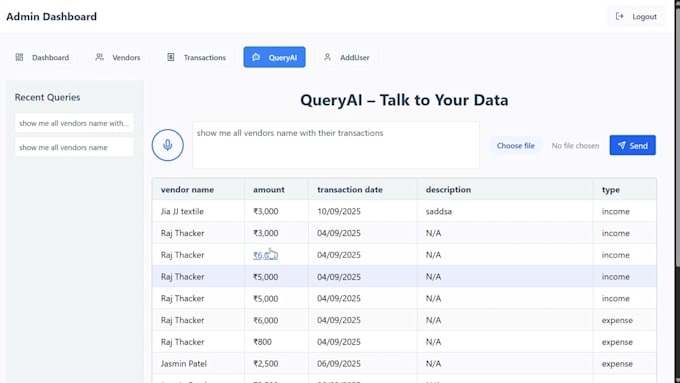Open recent query 'show me all vendors name'
Screen dimensions: 680x383
74,147
